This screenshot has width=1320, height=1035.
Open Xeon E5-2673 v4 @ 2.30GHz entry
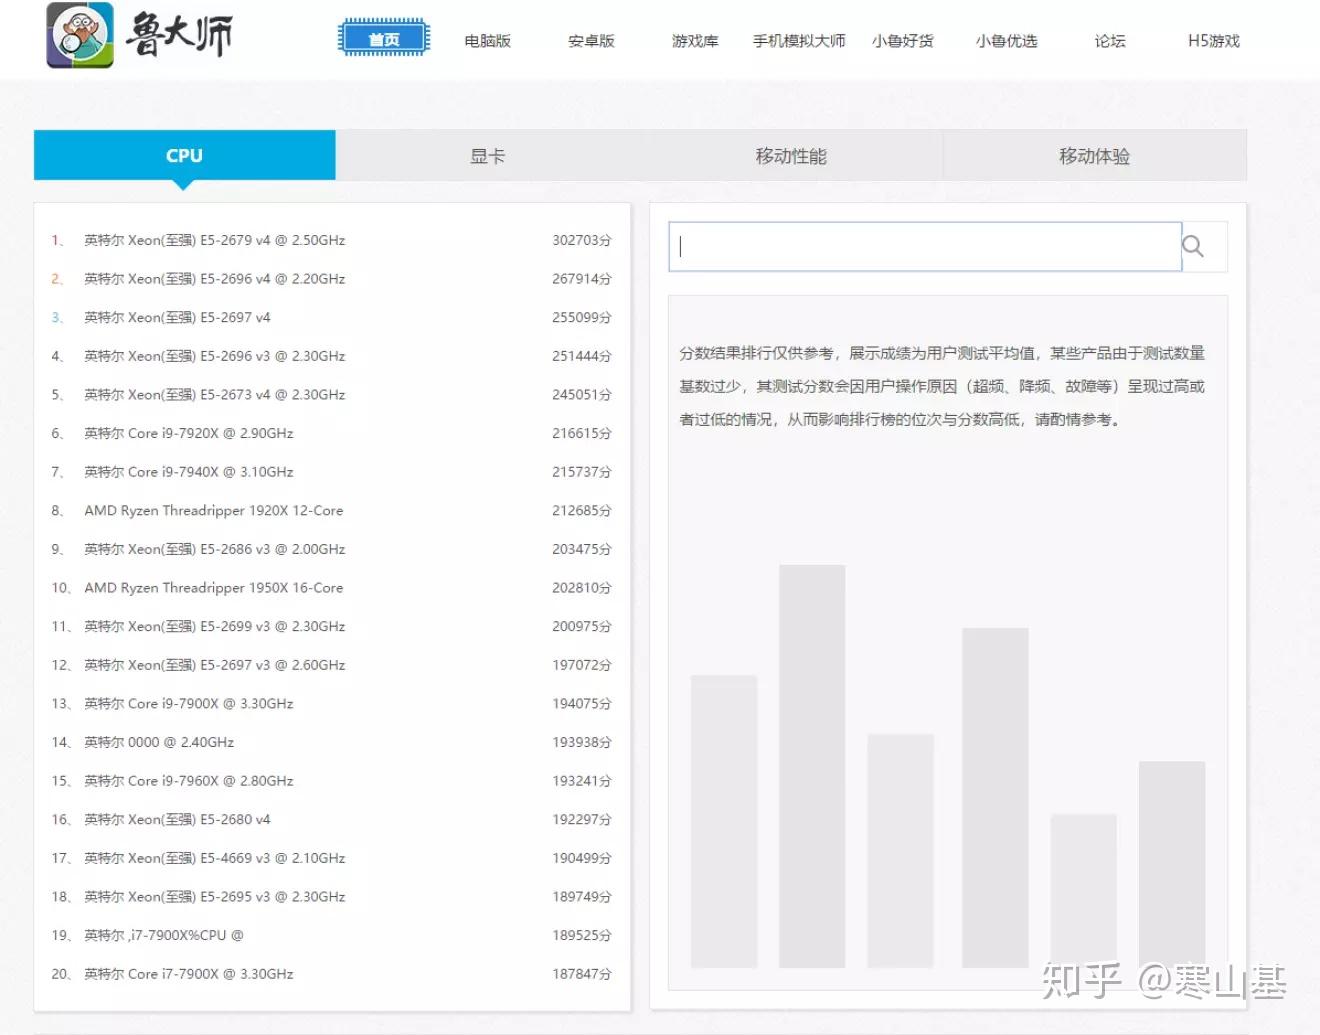(331, 395)
